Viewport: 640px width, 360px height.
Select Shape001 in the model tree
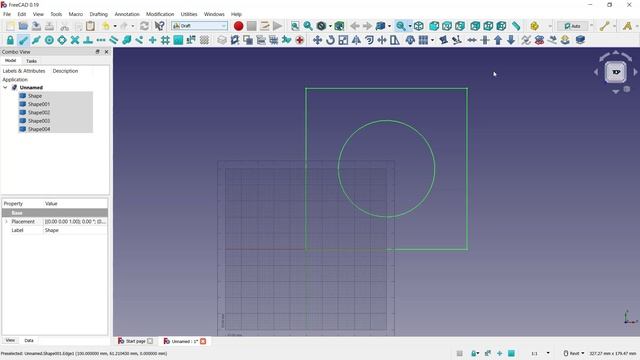click(x=39, y=104)
